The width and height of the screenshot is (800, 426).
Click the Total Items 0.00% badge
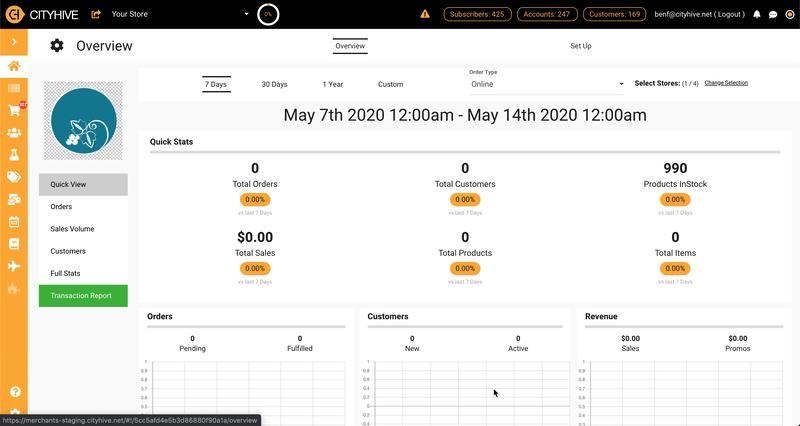(675, 268)
